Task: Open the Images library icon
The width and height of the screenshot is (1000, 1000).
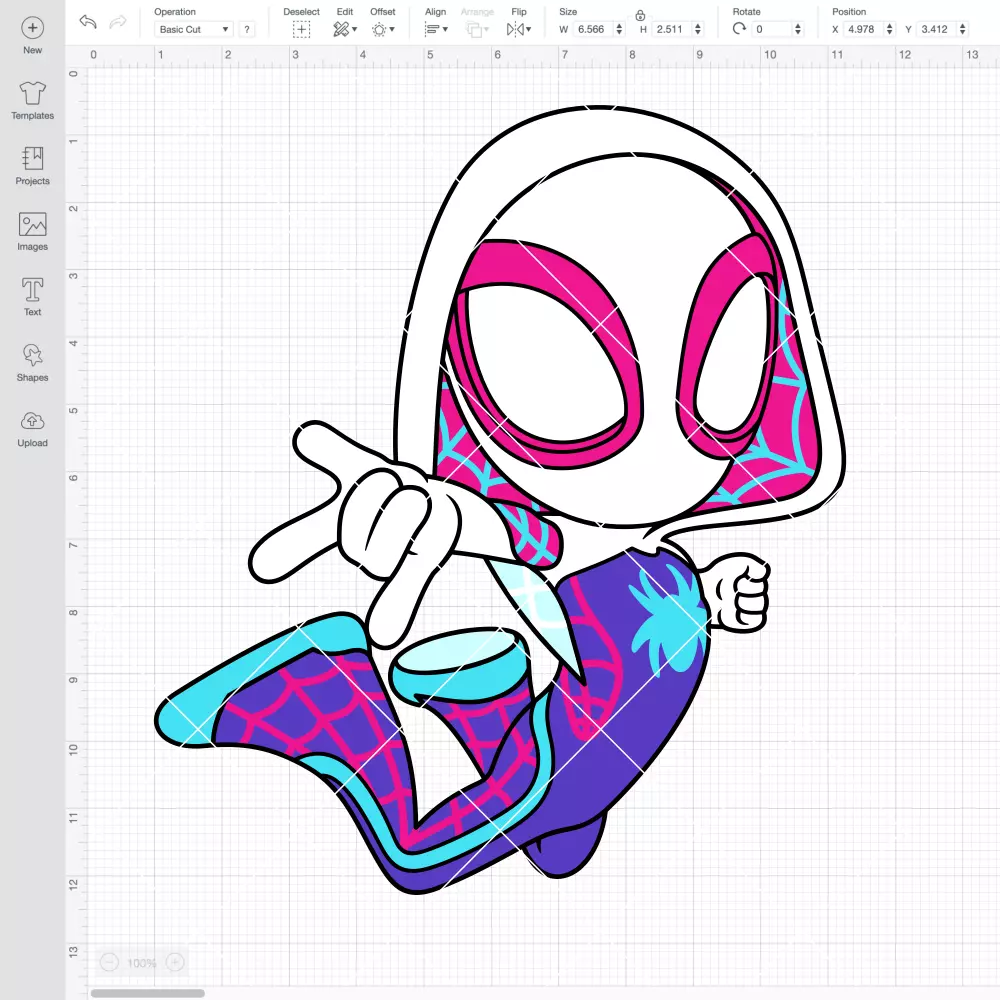Action: click(x=33, y=224)
